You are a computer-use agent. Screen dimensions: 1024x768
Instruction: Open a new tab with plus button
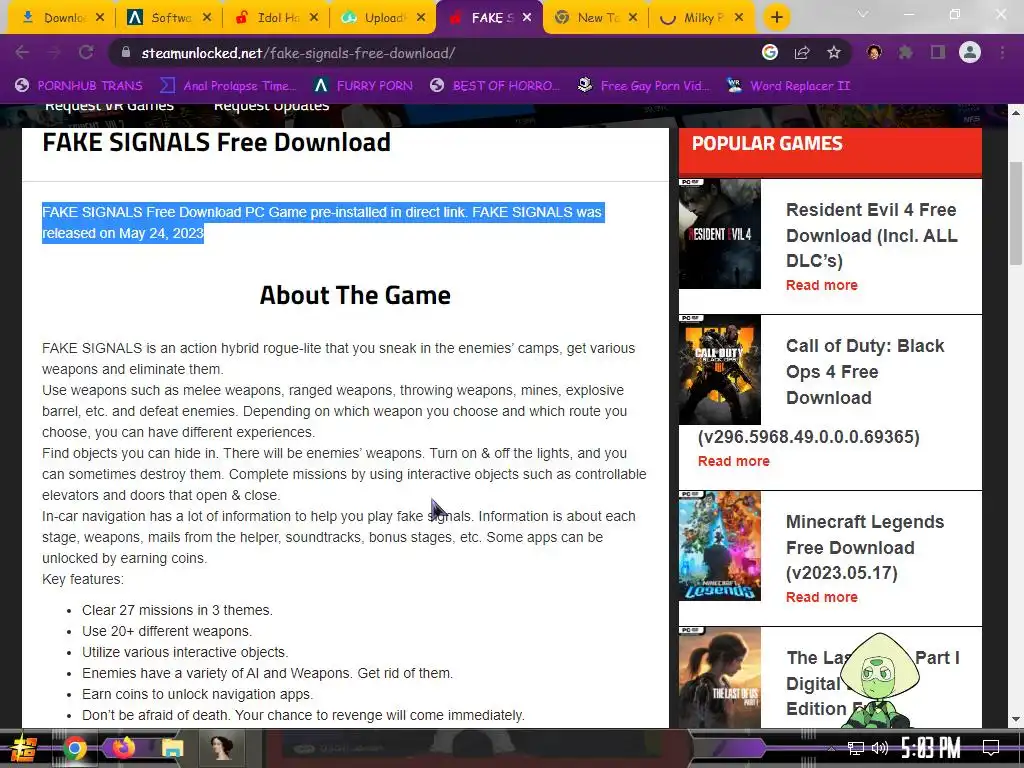[776, 17]
